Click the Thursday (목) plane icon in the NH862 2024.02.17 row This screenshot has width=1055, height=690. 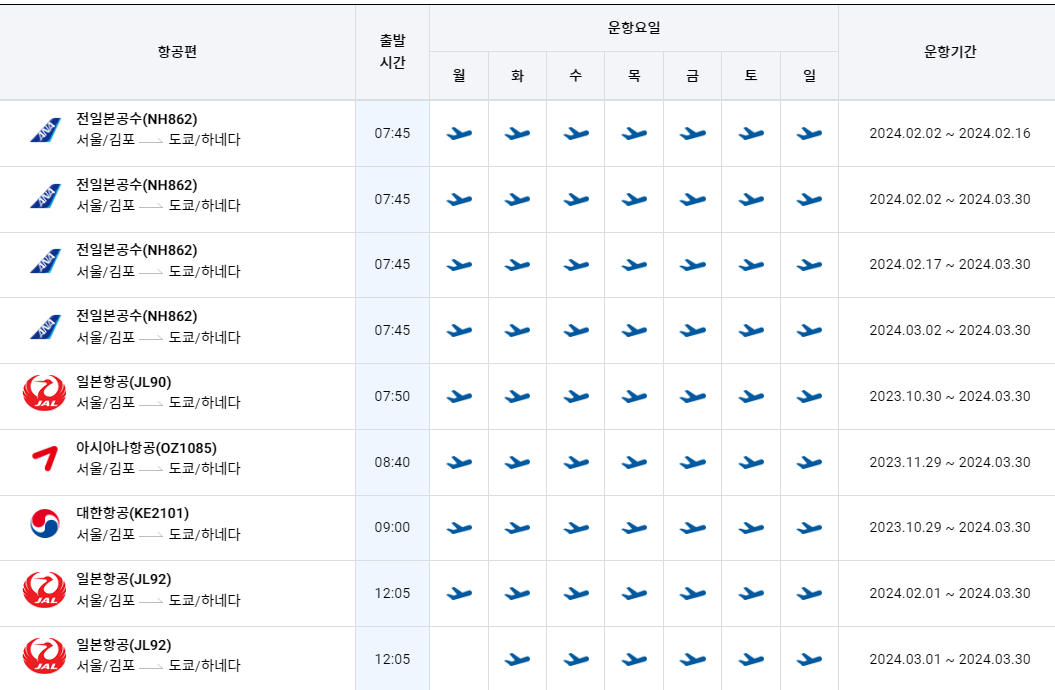pos(634,265)
